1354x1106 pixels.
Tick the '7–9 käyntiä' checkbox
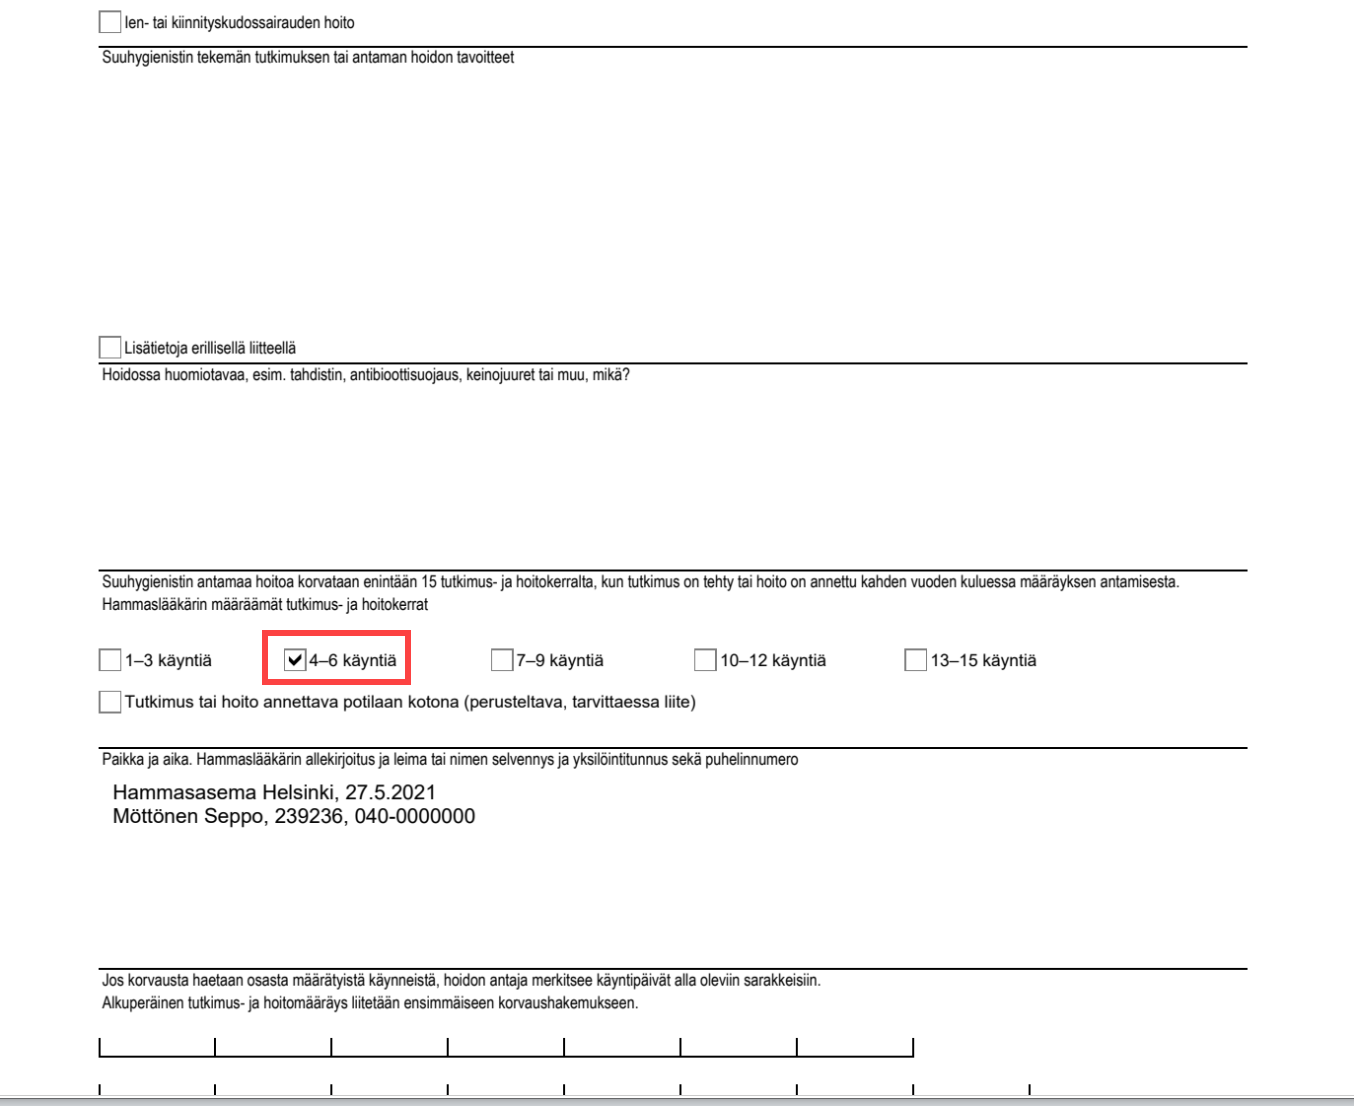coord(502,660)
